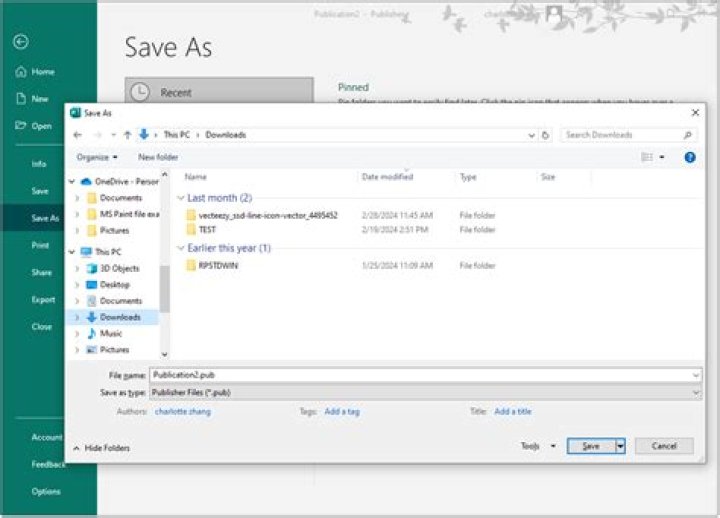Viewport: 720px width, 518px height.
Task: Sort by the Type column header
Action: [468, 177]
